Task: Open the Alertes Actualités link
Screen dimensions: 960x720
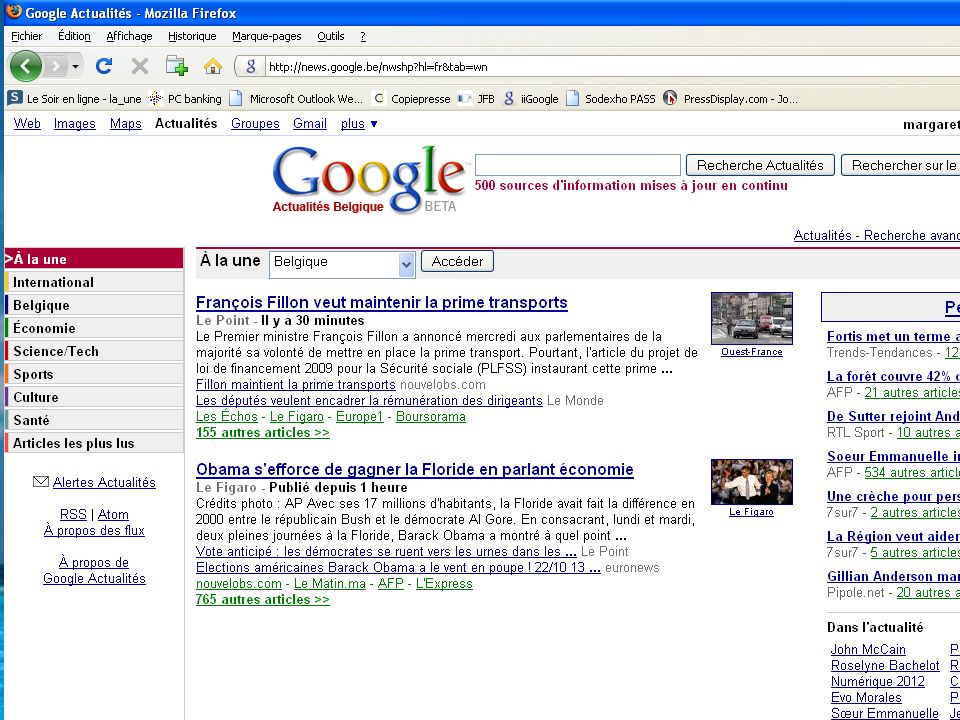Action: point(104,482)
